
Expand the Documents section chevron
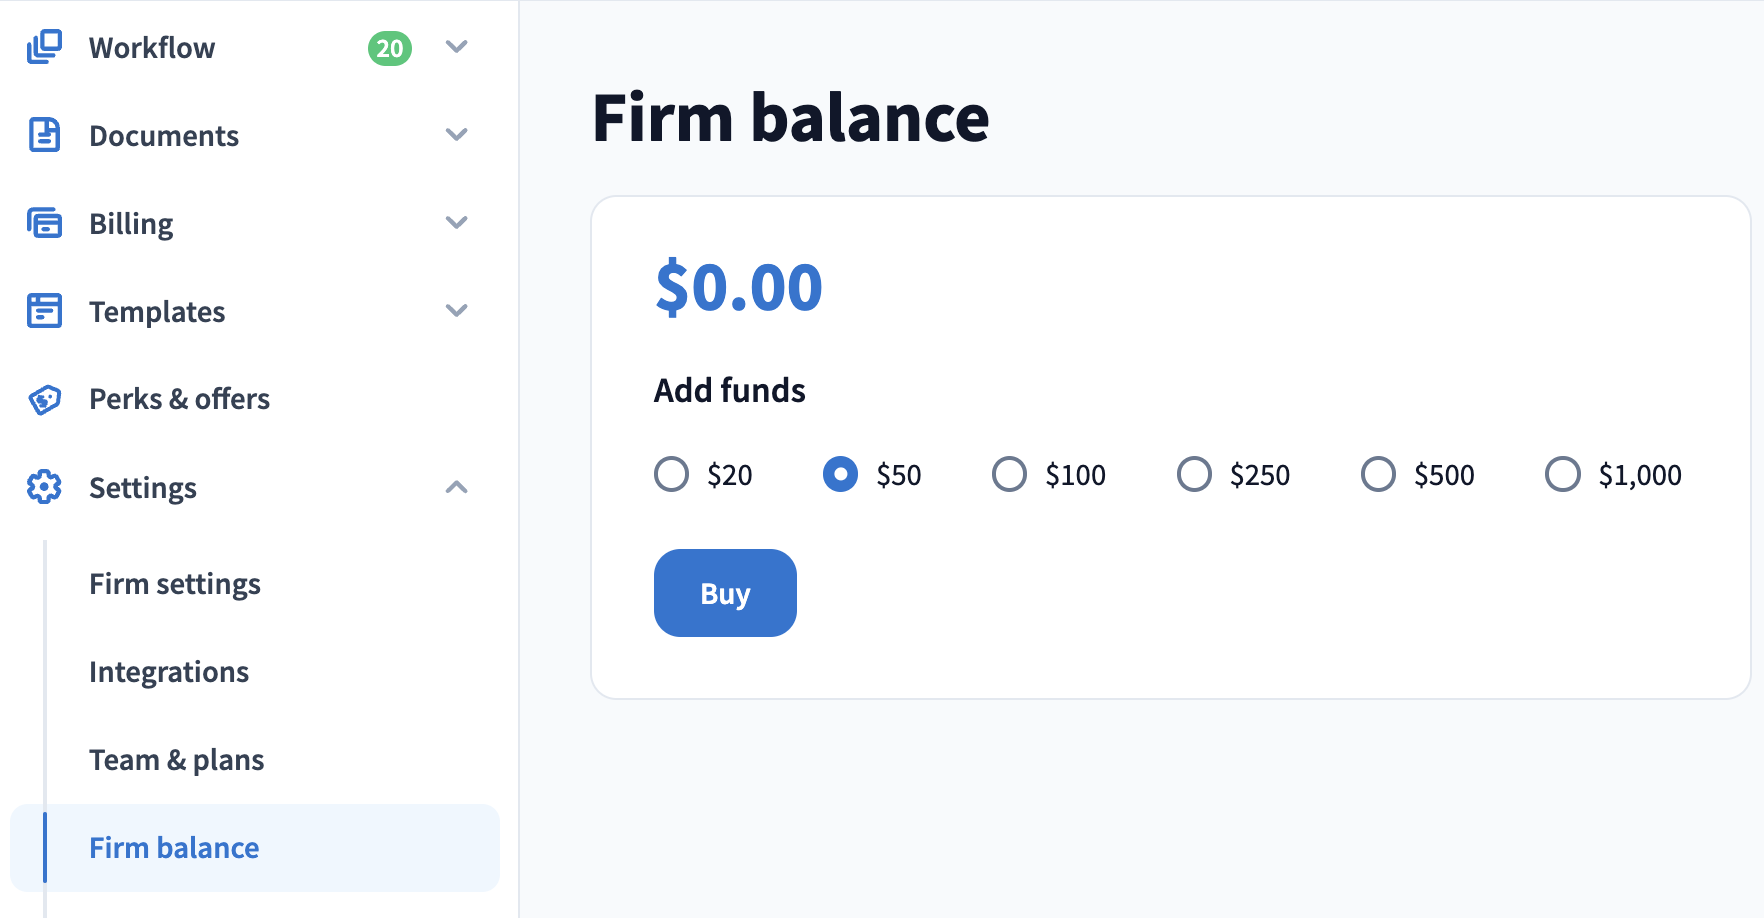coord(457,135)
